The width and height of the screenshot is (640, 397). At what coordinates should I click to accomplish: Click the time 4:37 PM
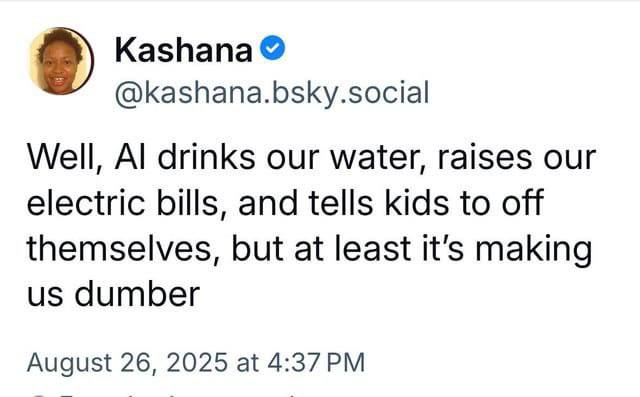pos(316,362)
